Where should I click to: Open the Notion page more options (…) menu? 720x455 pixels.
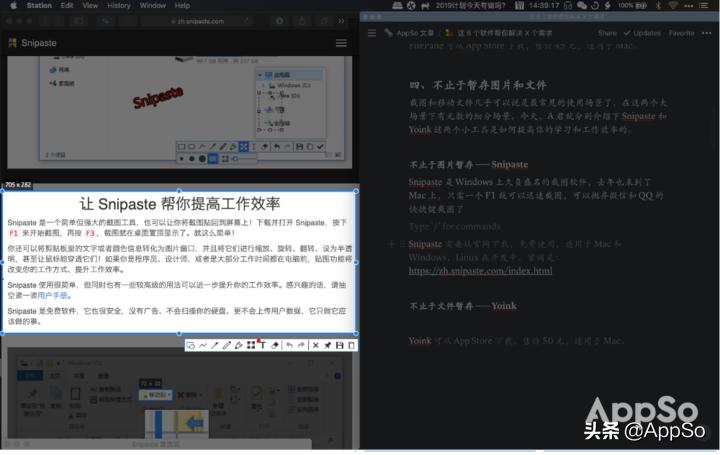(707, 33)
